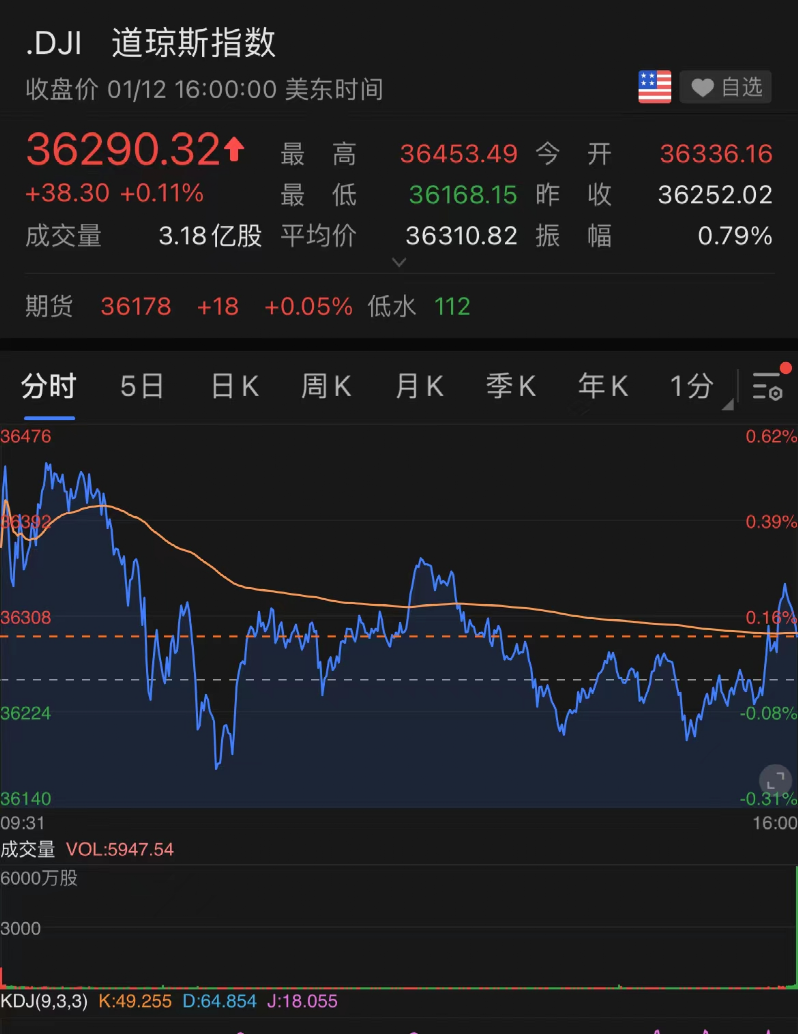Tap the 6000万股 volume axis label
Image resolution: width=798 pixels, height=1034 pixels.
coord(39,878)
